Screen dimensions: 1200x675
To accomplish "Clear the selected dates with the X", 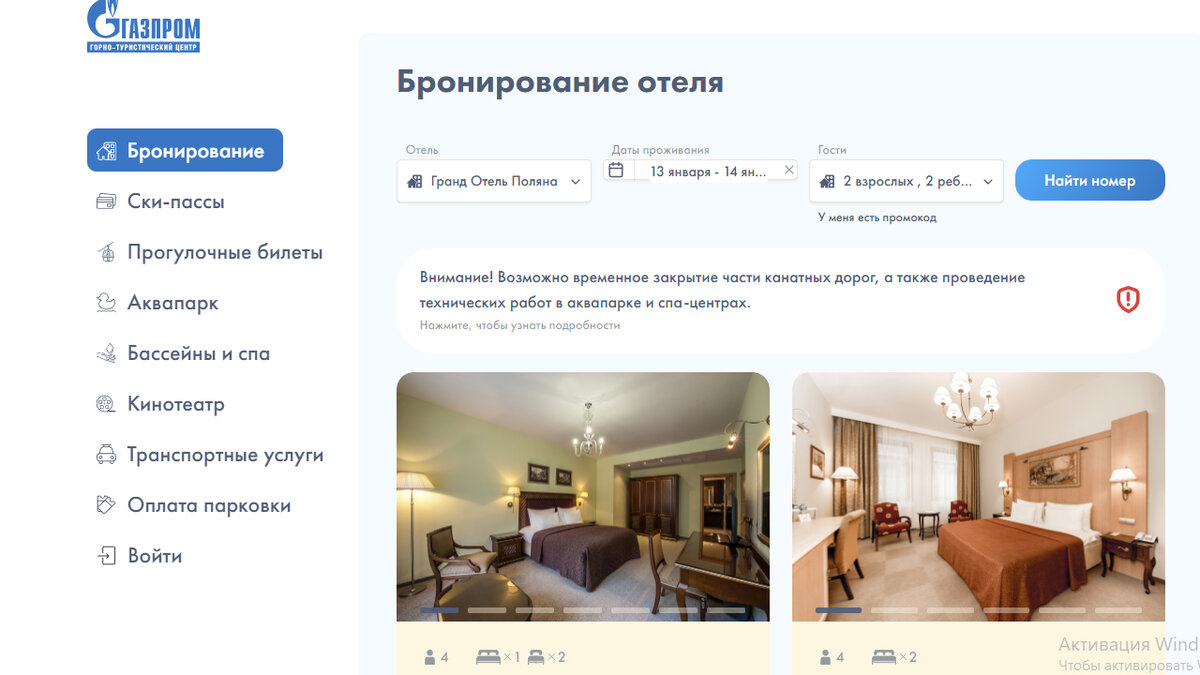I will click(789, 169).
